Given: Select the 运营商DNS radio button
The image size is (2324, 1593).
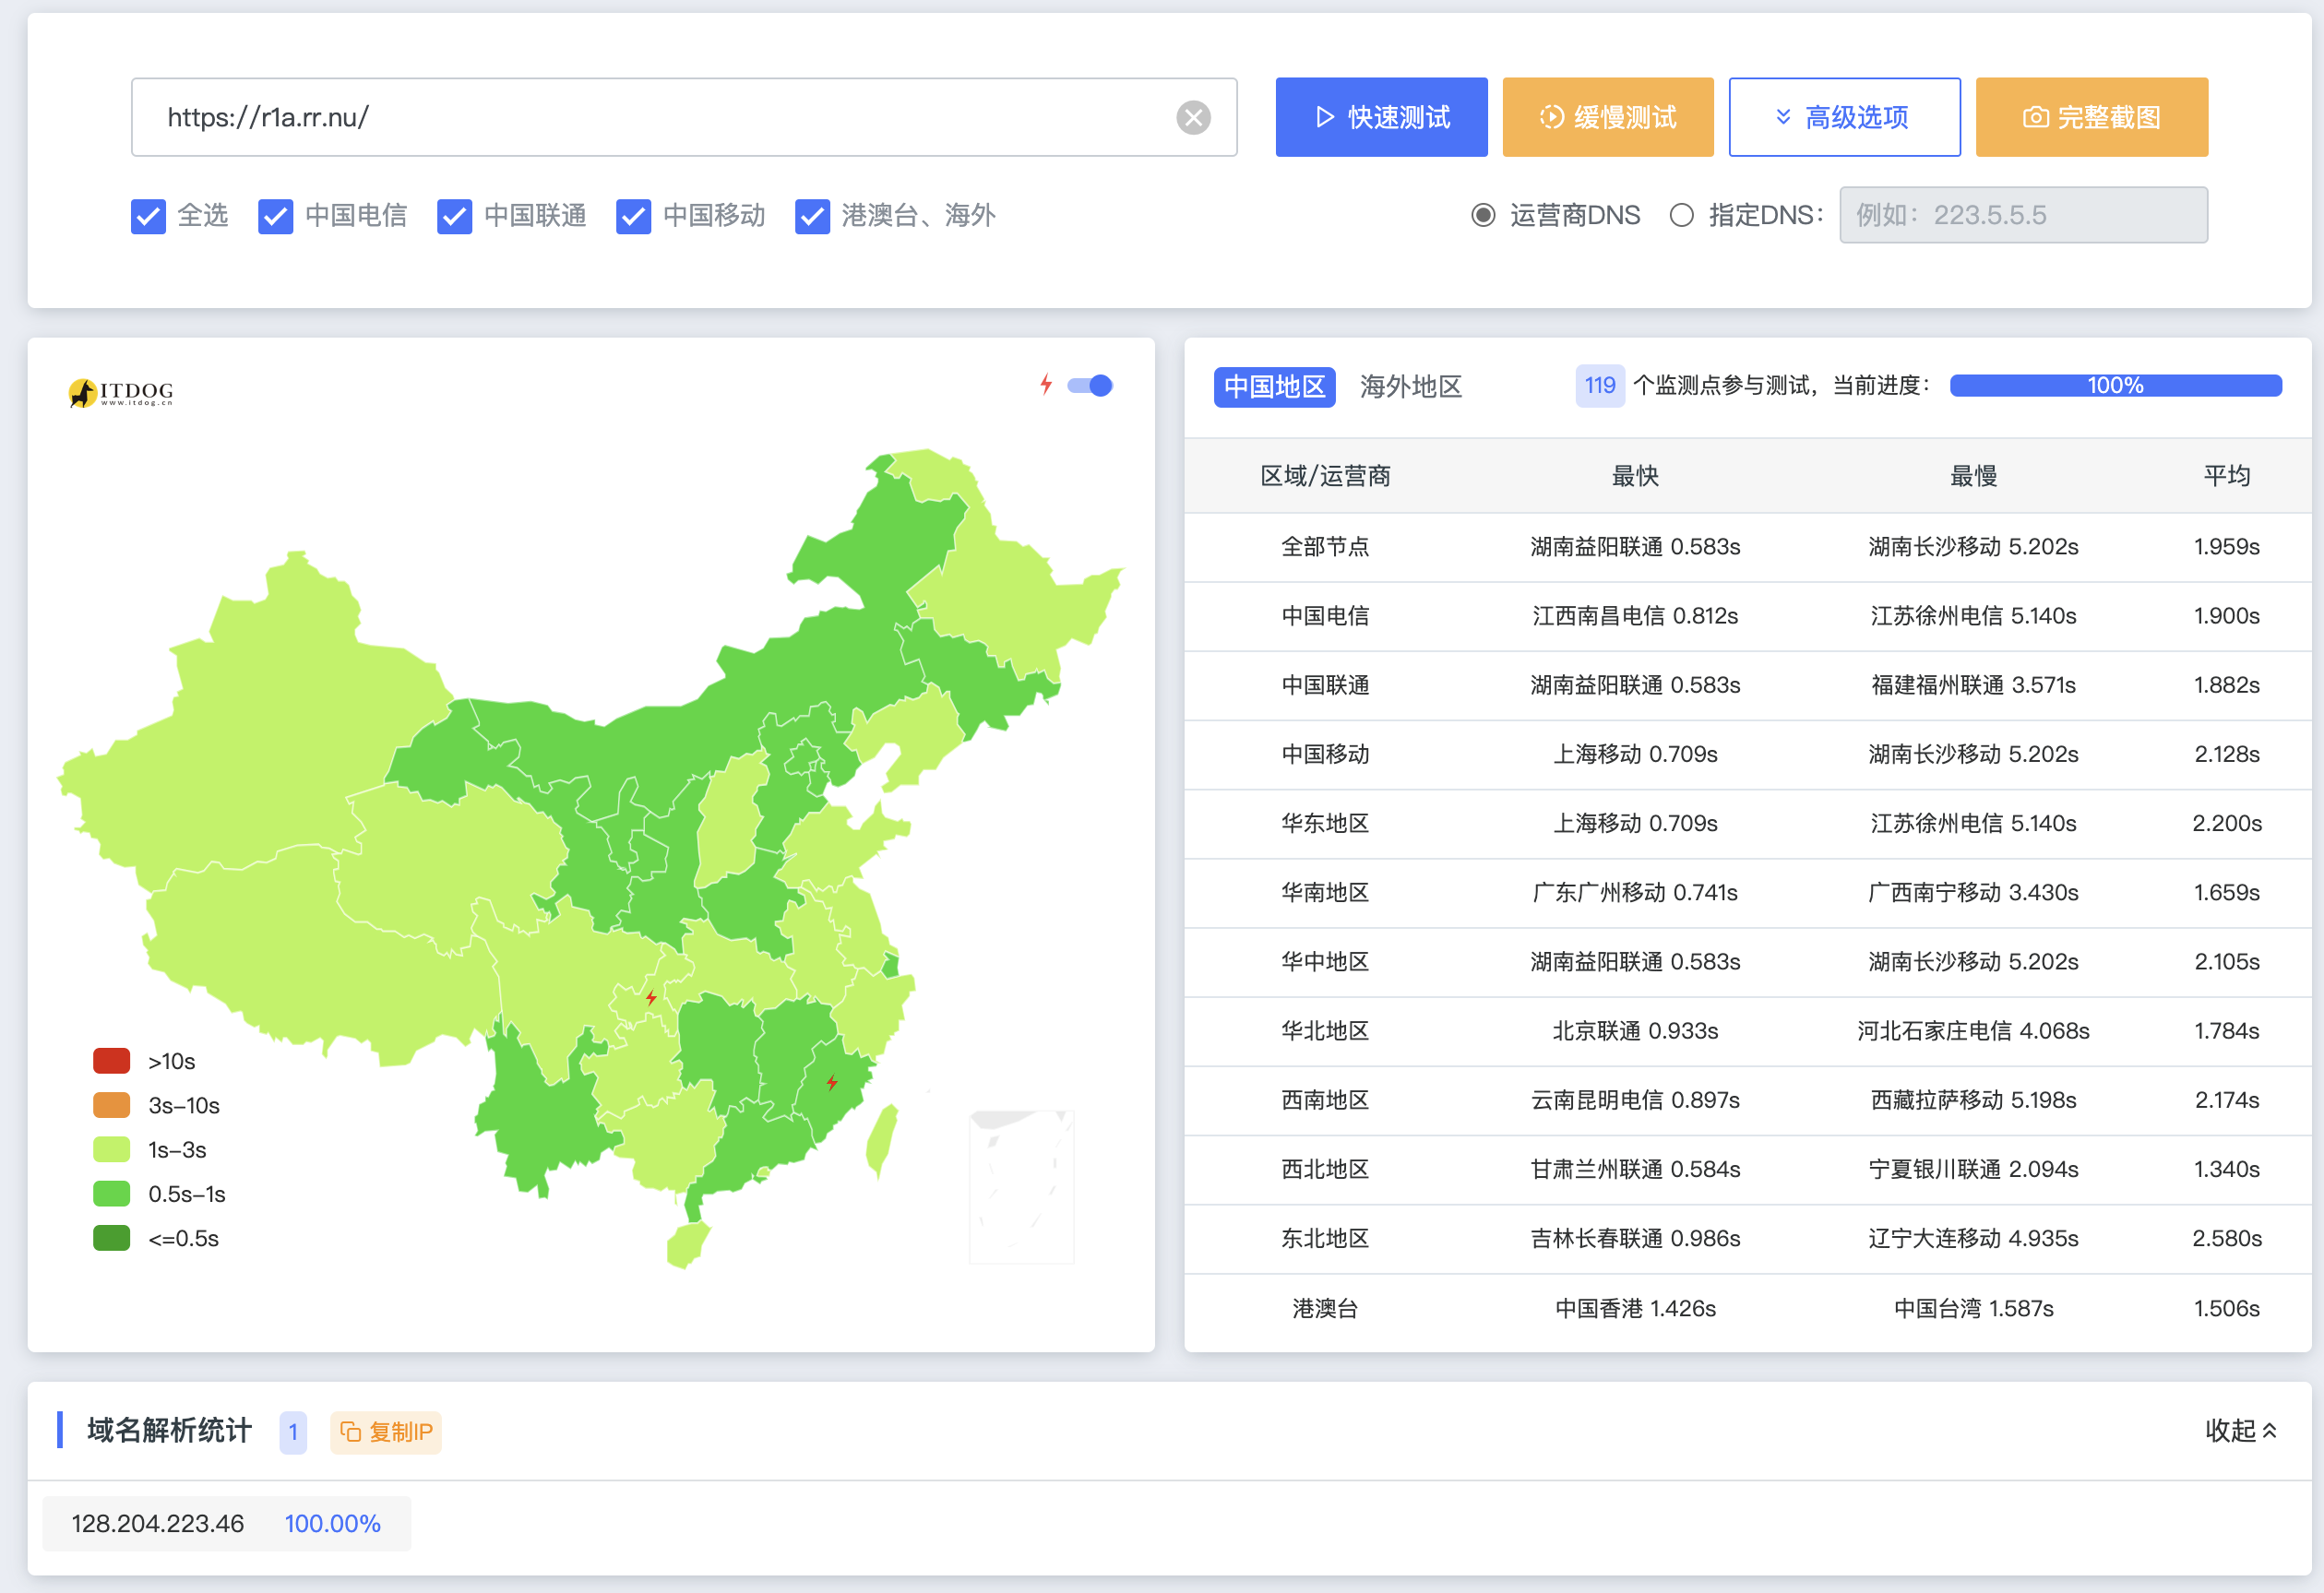Looking at the screenshot, I should pos(1483,215).
